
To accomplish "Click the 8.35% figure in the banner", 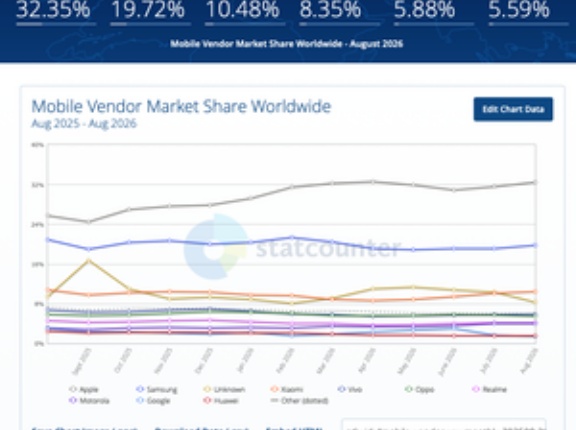I will pyautogui.click(x=330, y=9).
